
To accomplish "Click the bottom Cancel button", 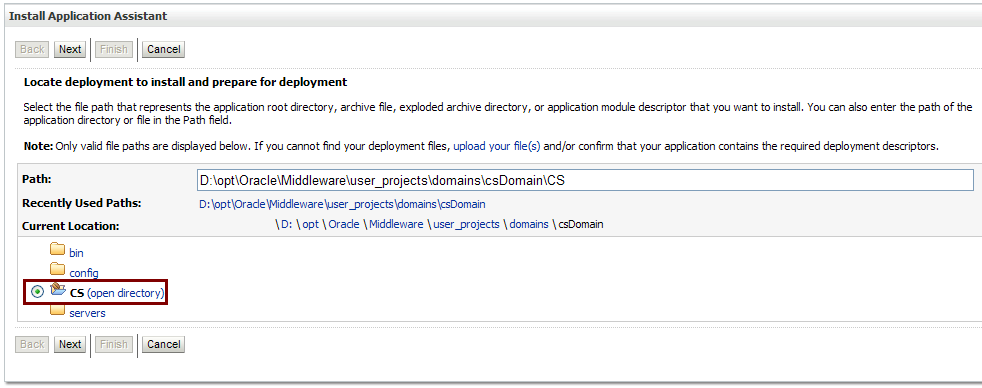I will 163,344.
